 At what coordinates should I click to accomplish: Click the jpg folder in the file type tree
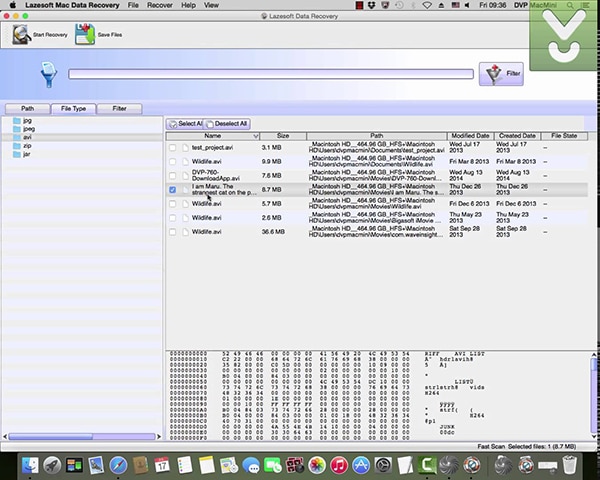[17, 121]
